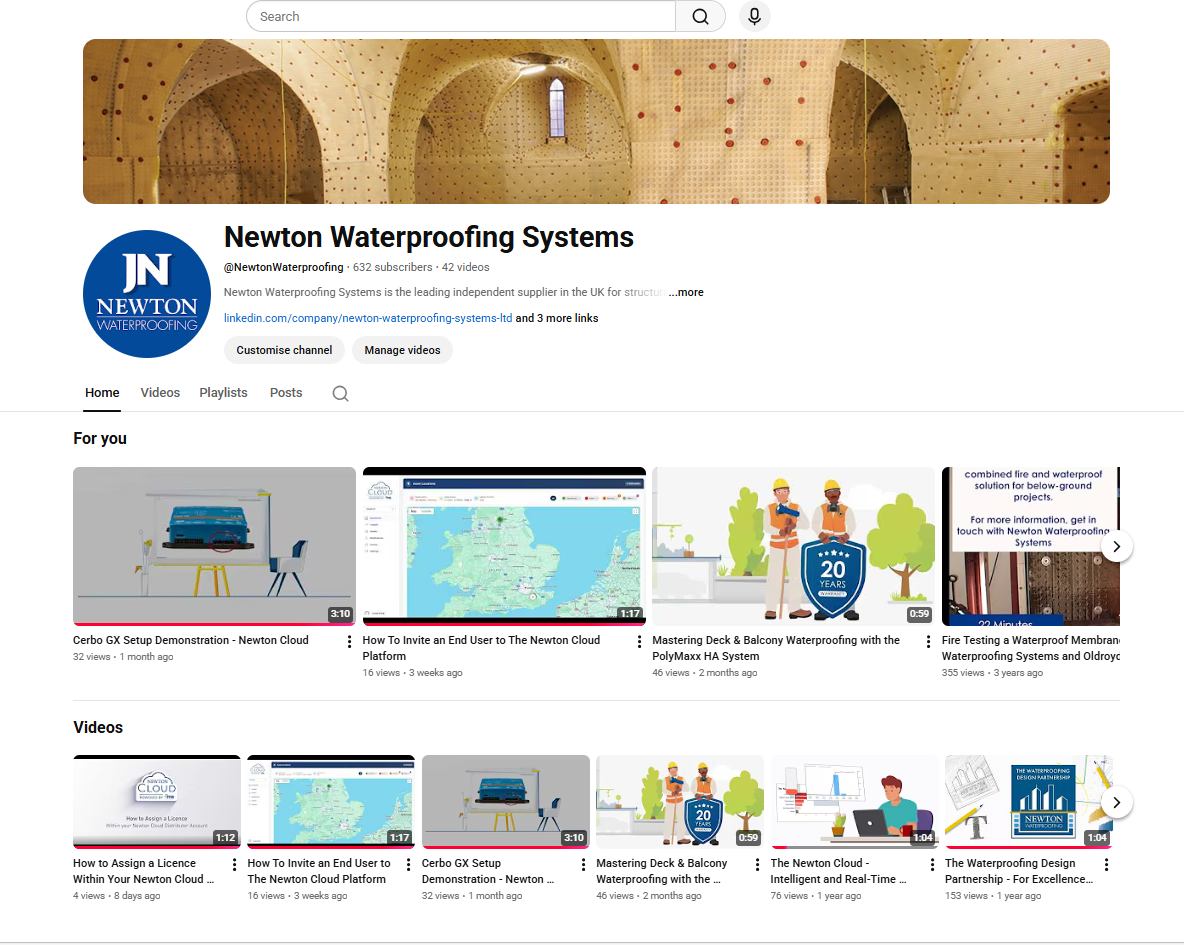Click the Newton Waterproofing channel avatar

[x=146, y=294]
